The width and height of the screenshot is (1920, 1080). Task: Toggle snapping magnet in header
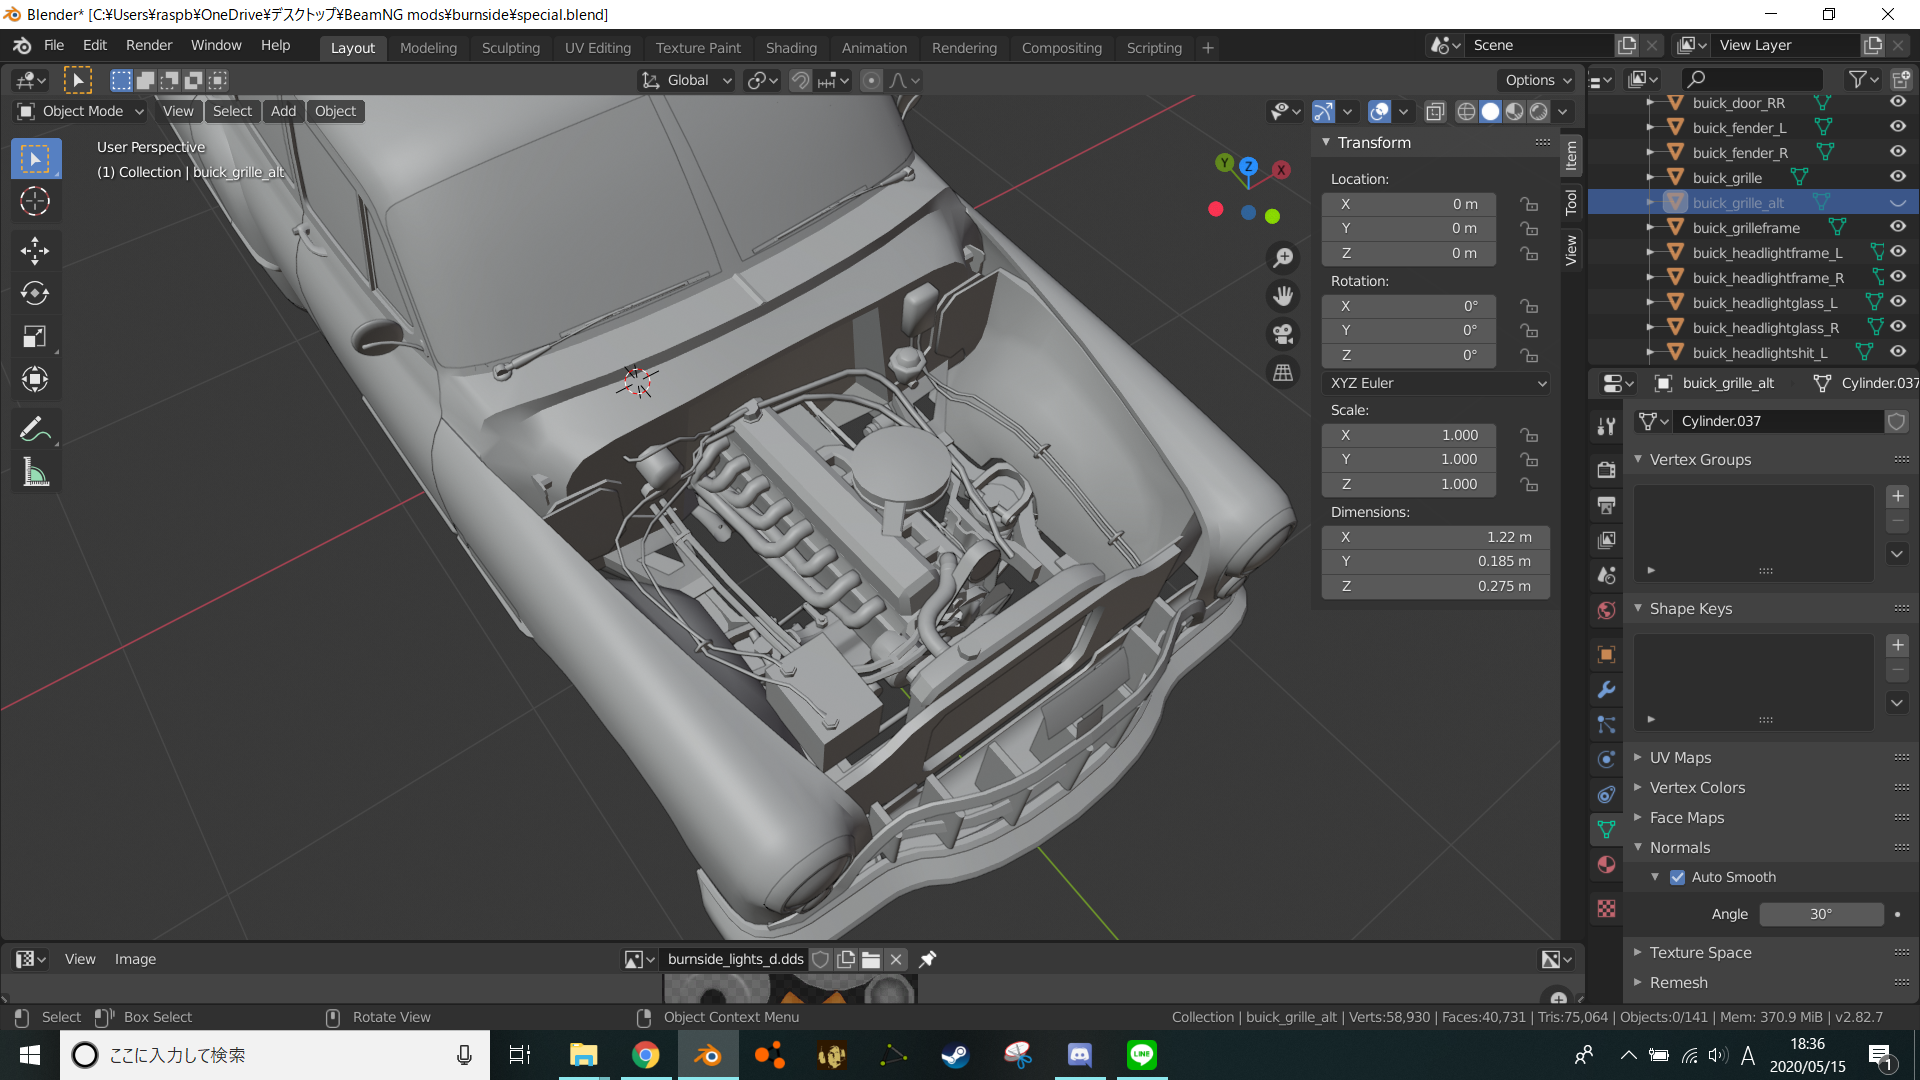tap(800, 80)
